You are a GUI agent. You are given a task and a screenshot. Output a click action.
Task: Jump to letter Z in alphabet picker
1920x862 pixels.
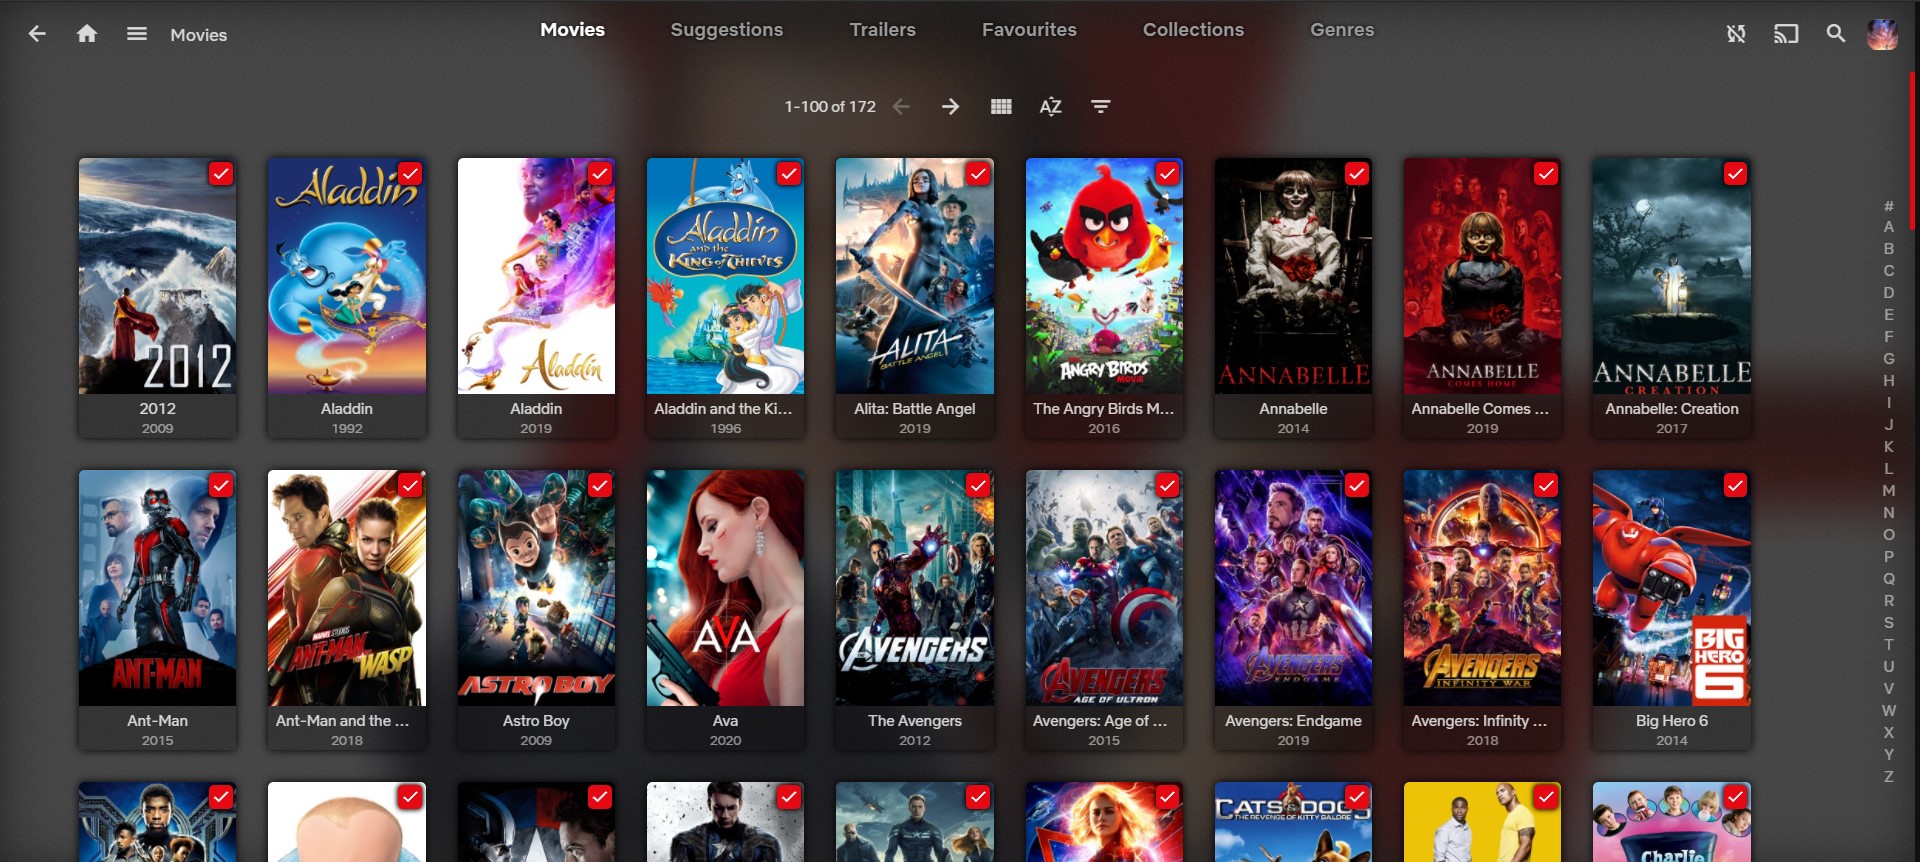(1889, 777)
